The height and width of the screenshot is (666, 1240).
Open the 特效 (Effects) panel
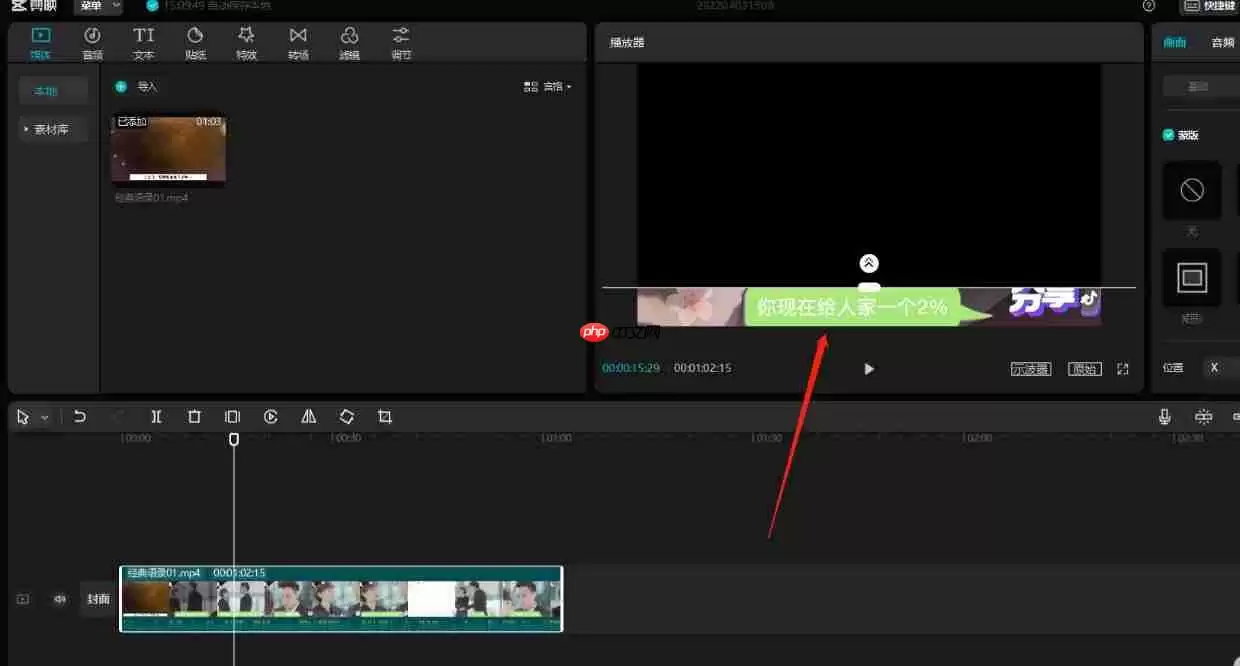pyautogui.click(x=246, y=42)
